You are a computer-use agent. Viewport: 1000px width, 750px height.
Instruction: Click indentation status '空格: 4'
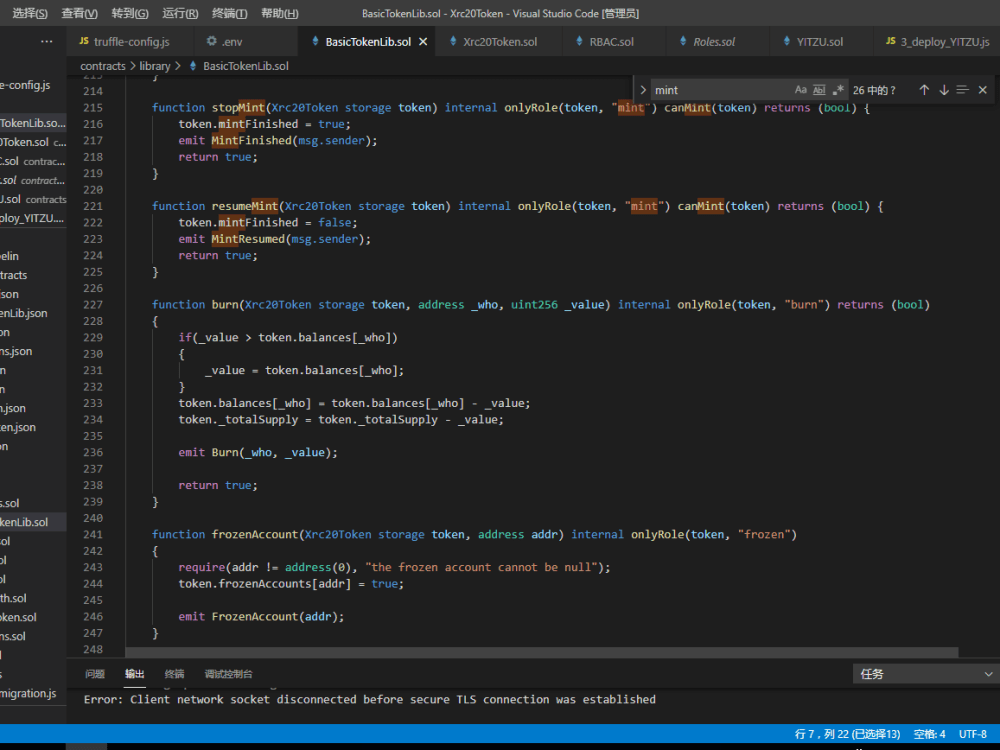point(929,734)
